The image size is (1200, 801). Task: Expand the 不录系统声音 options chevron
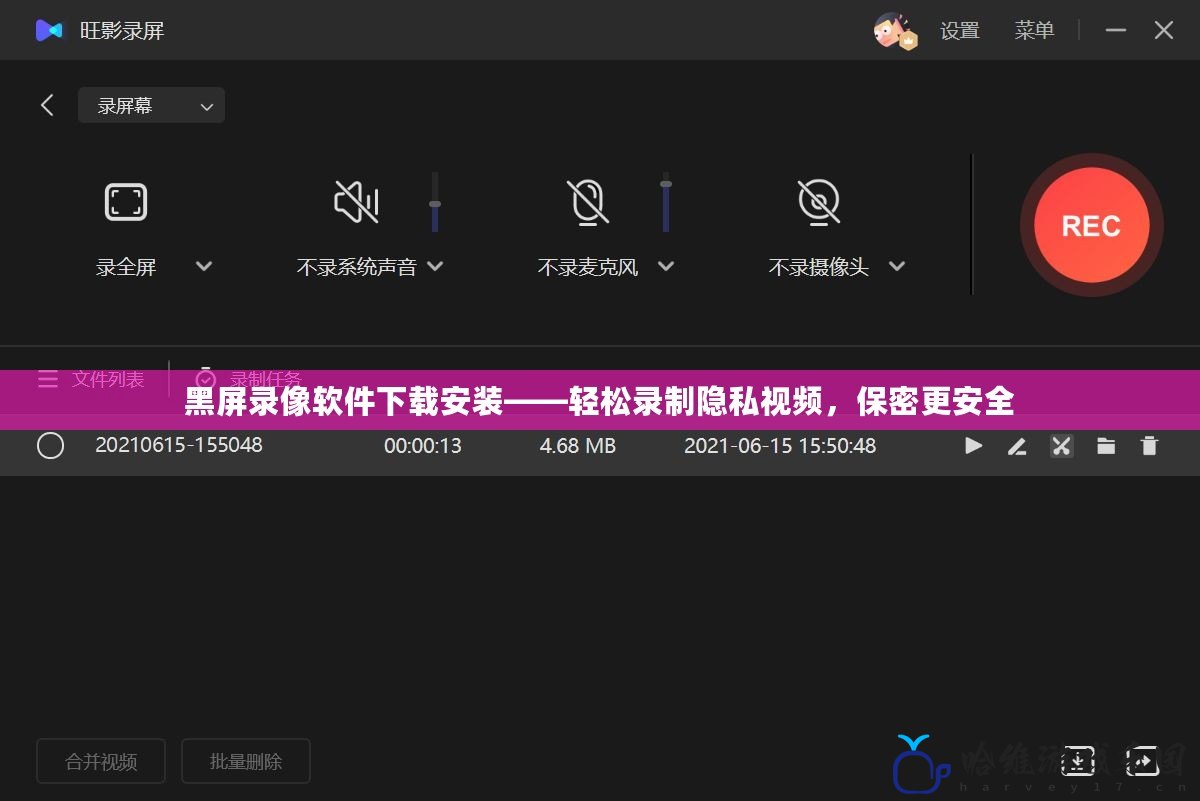coord(435,266)
